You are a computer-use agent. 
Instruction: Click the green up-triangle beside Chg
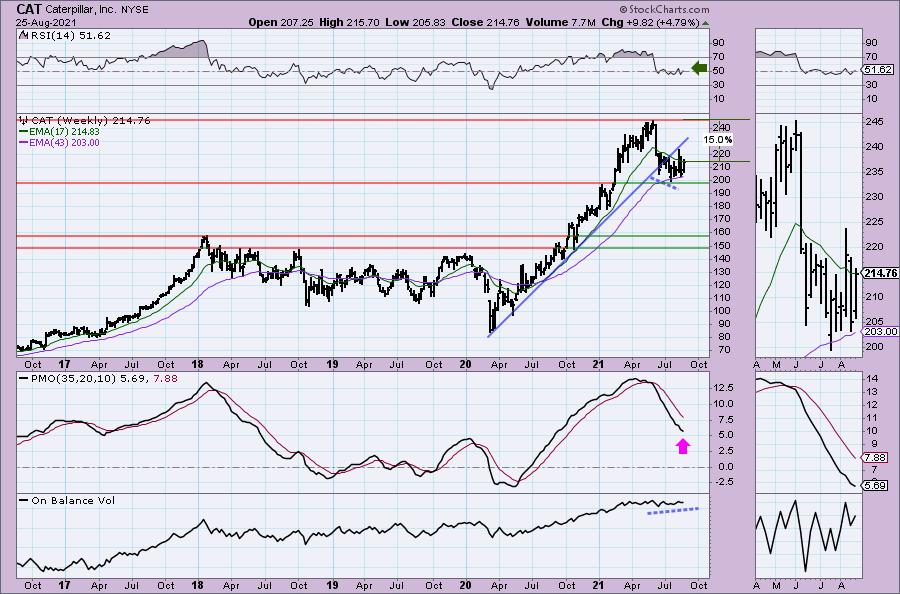tap(705, 23)
